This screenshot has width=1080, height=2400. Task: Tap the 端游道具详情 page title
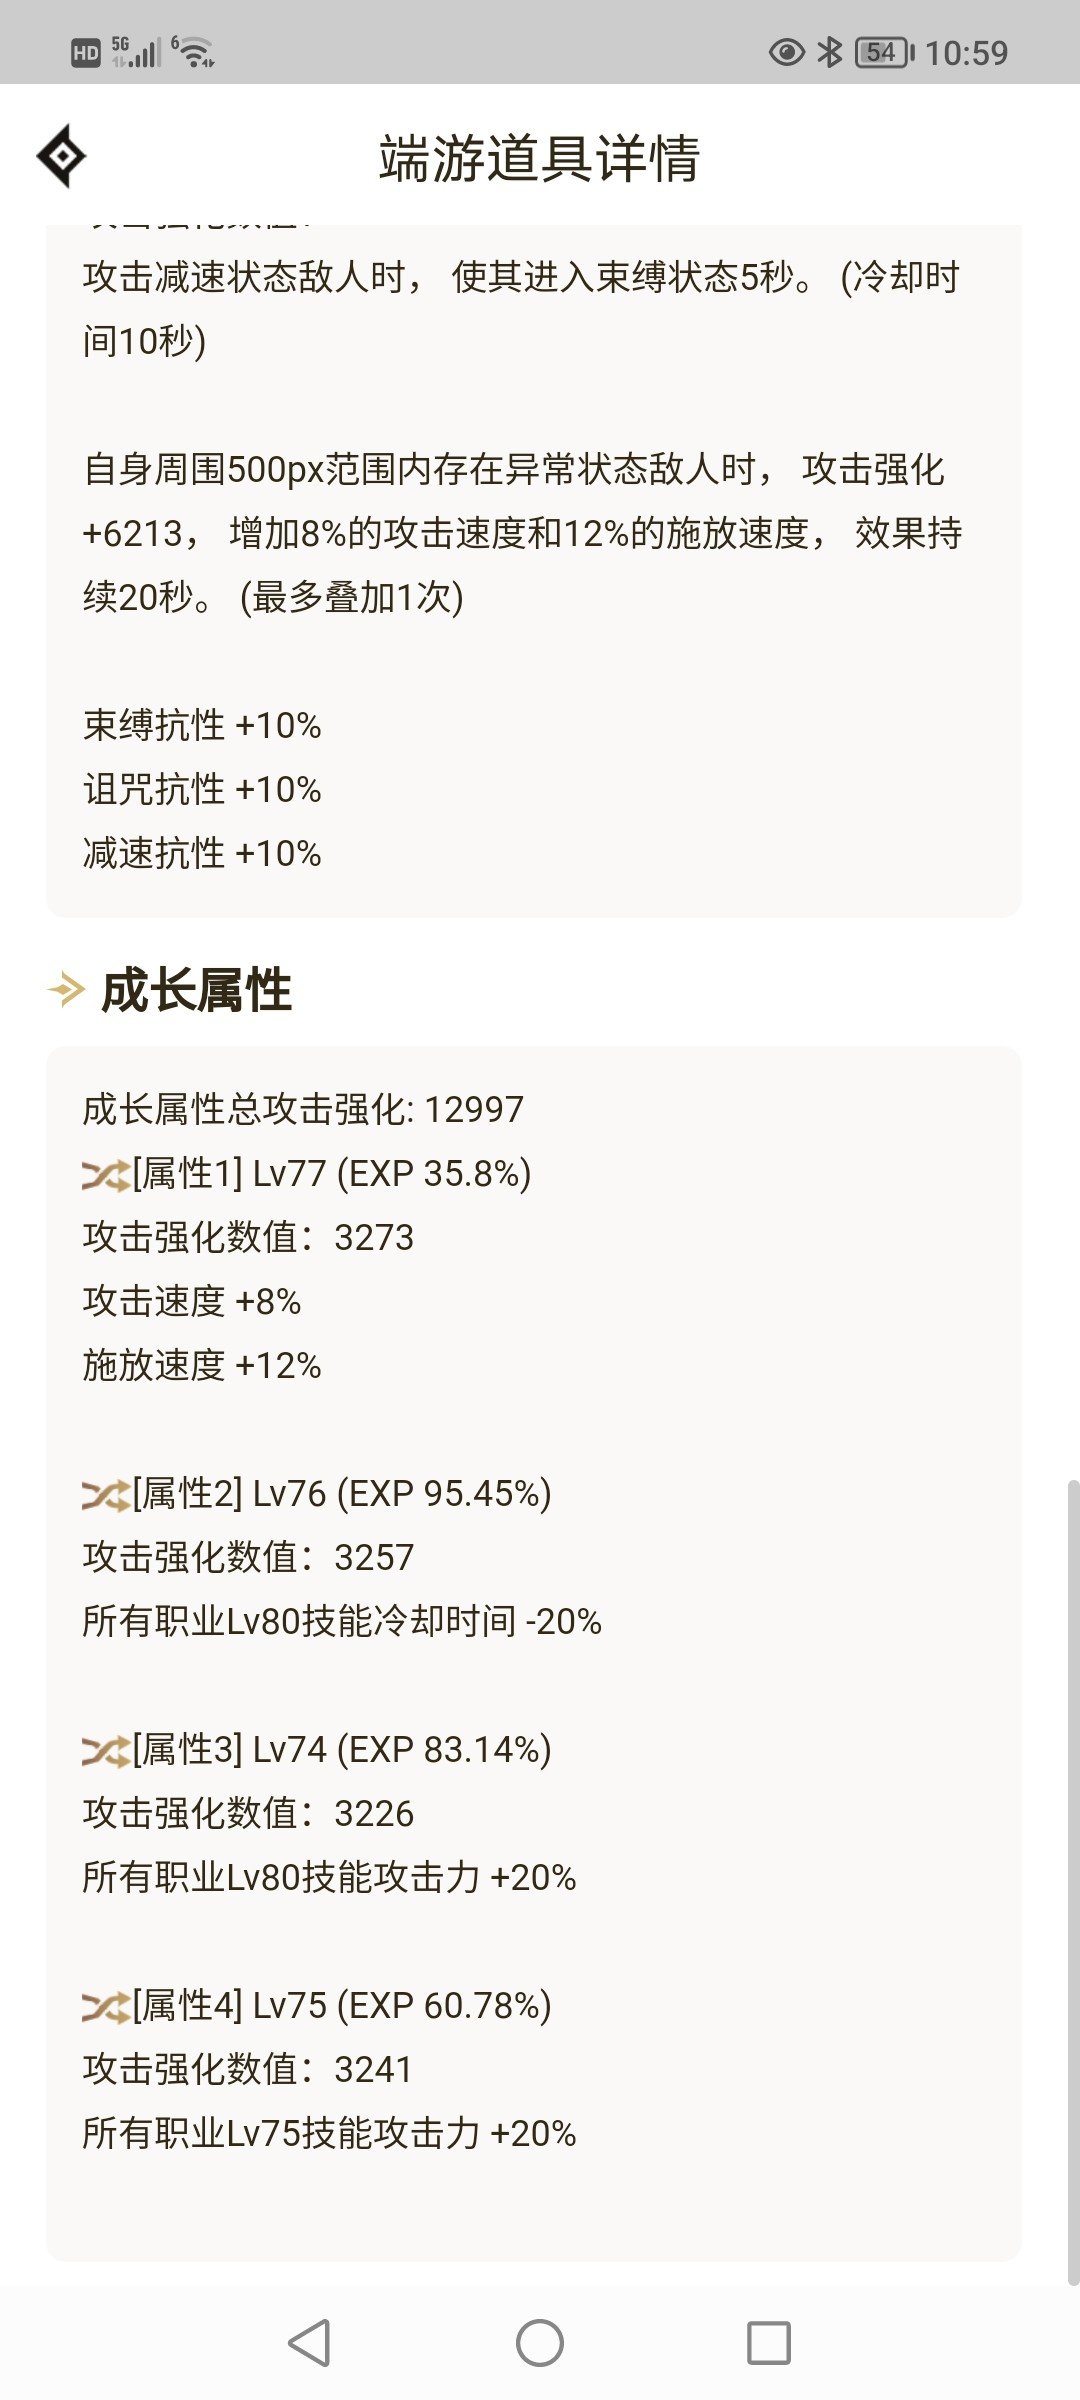pos(539,158)
